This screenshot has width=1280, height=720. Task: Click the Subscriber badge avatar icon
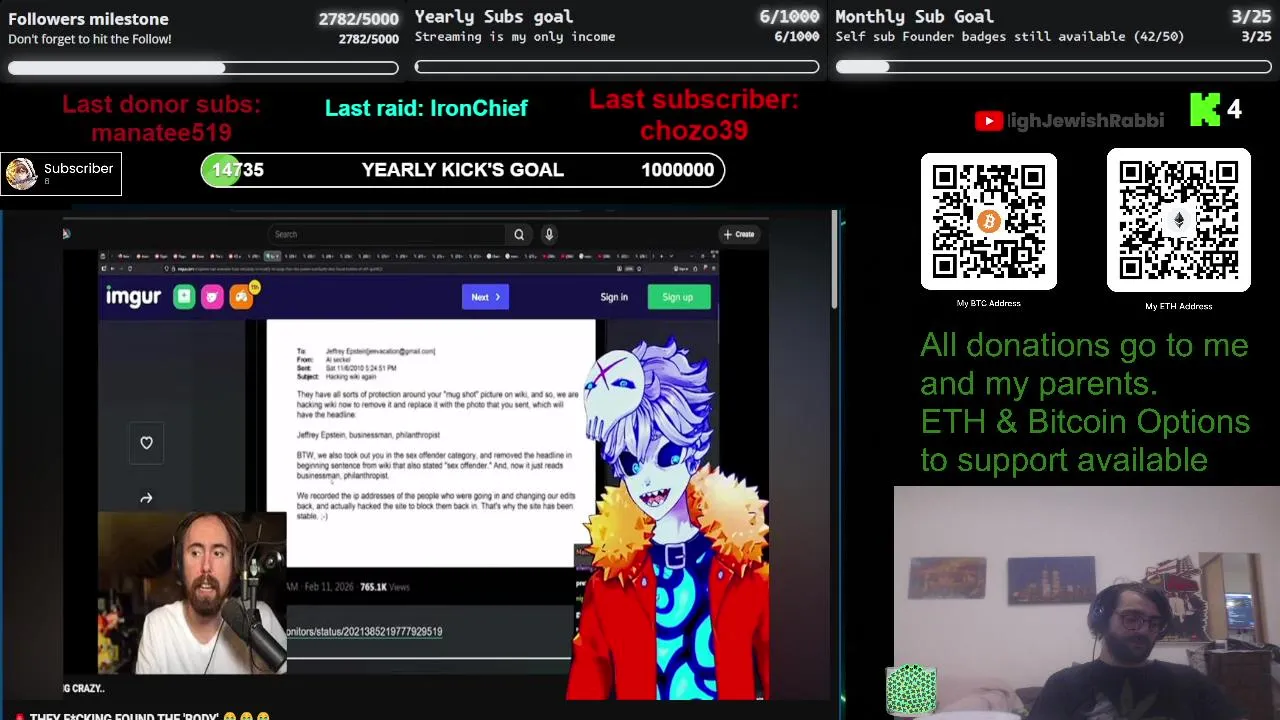[21, 174]
